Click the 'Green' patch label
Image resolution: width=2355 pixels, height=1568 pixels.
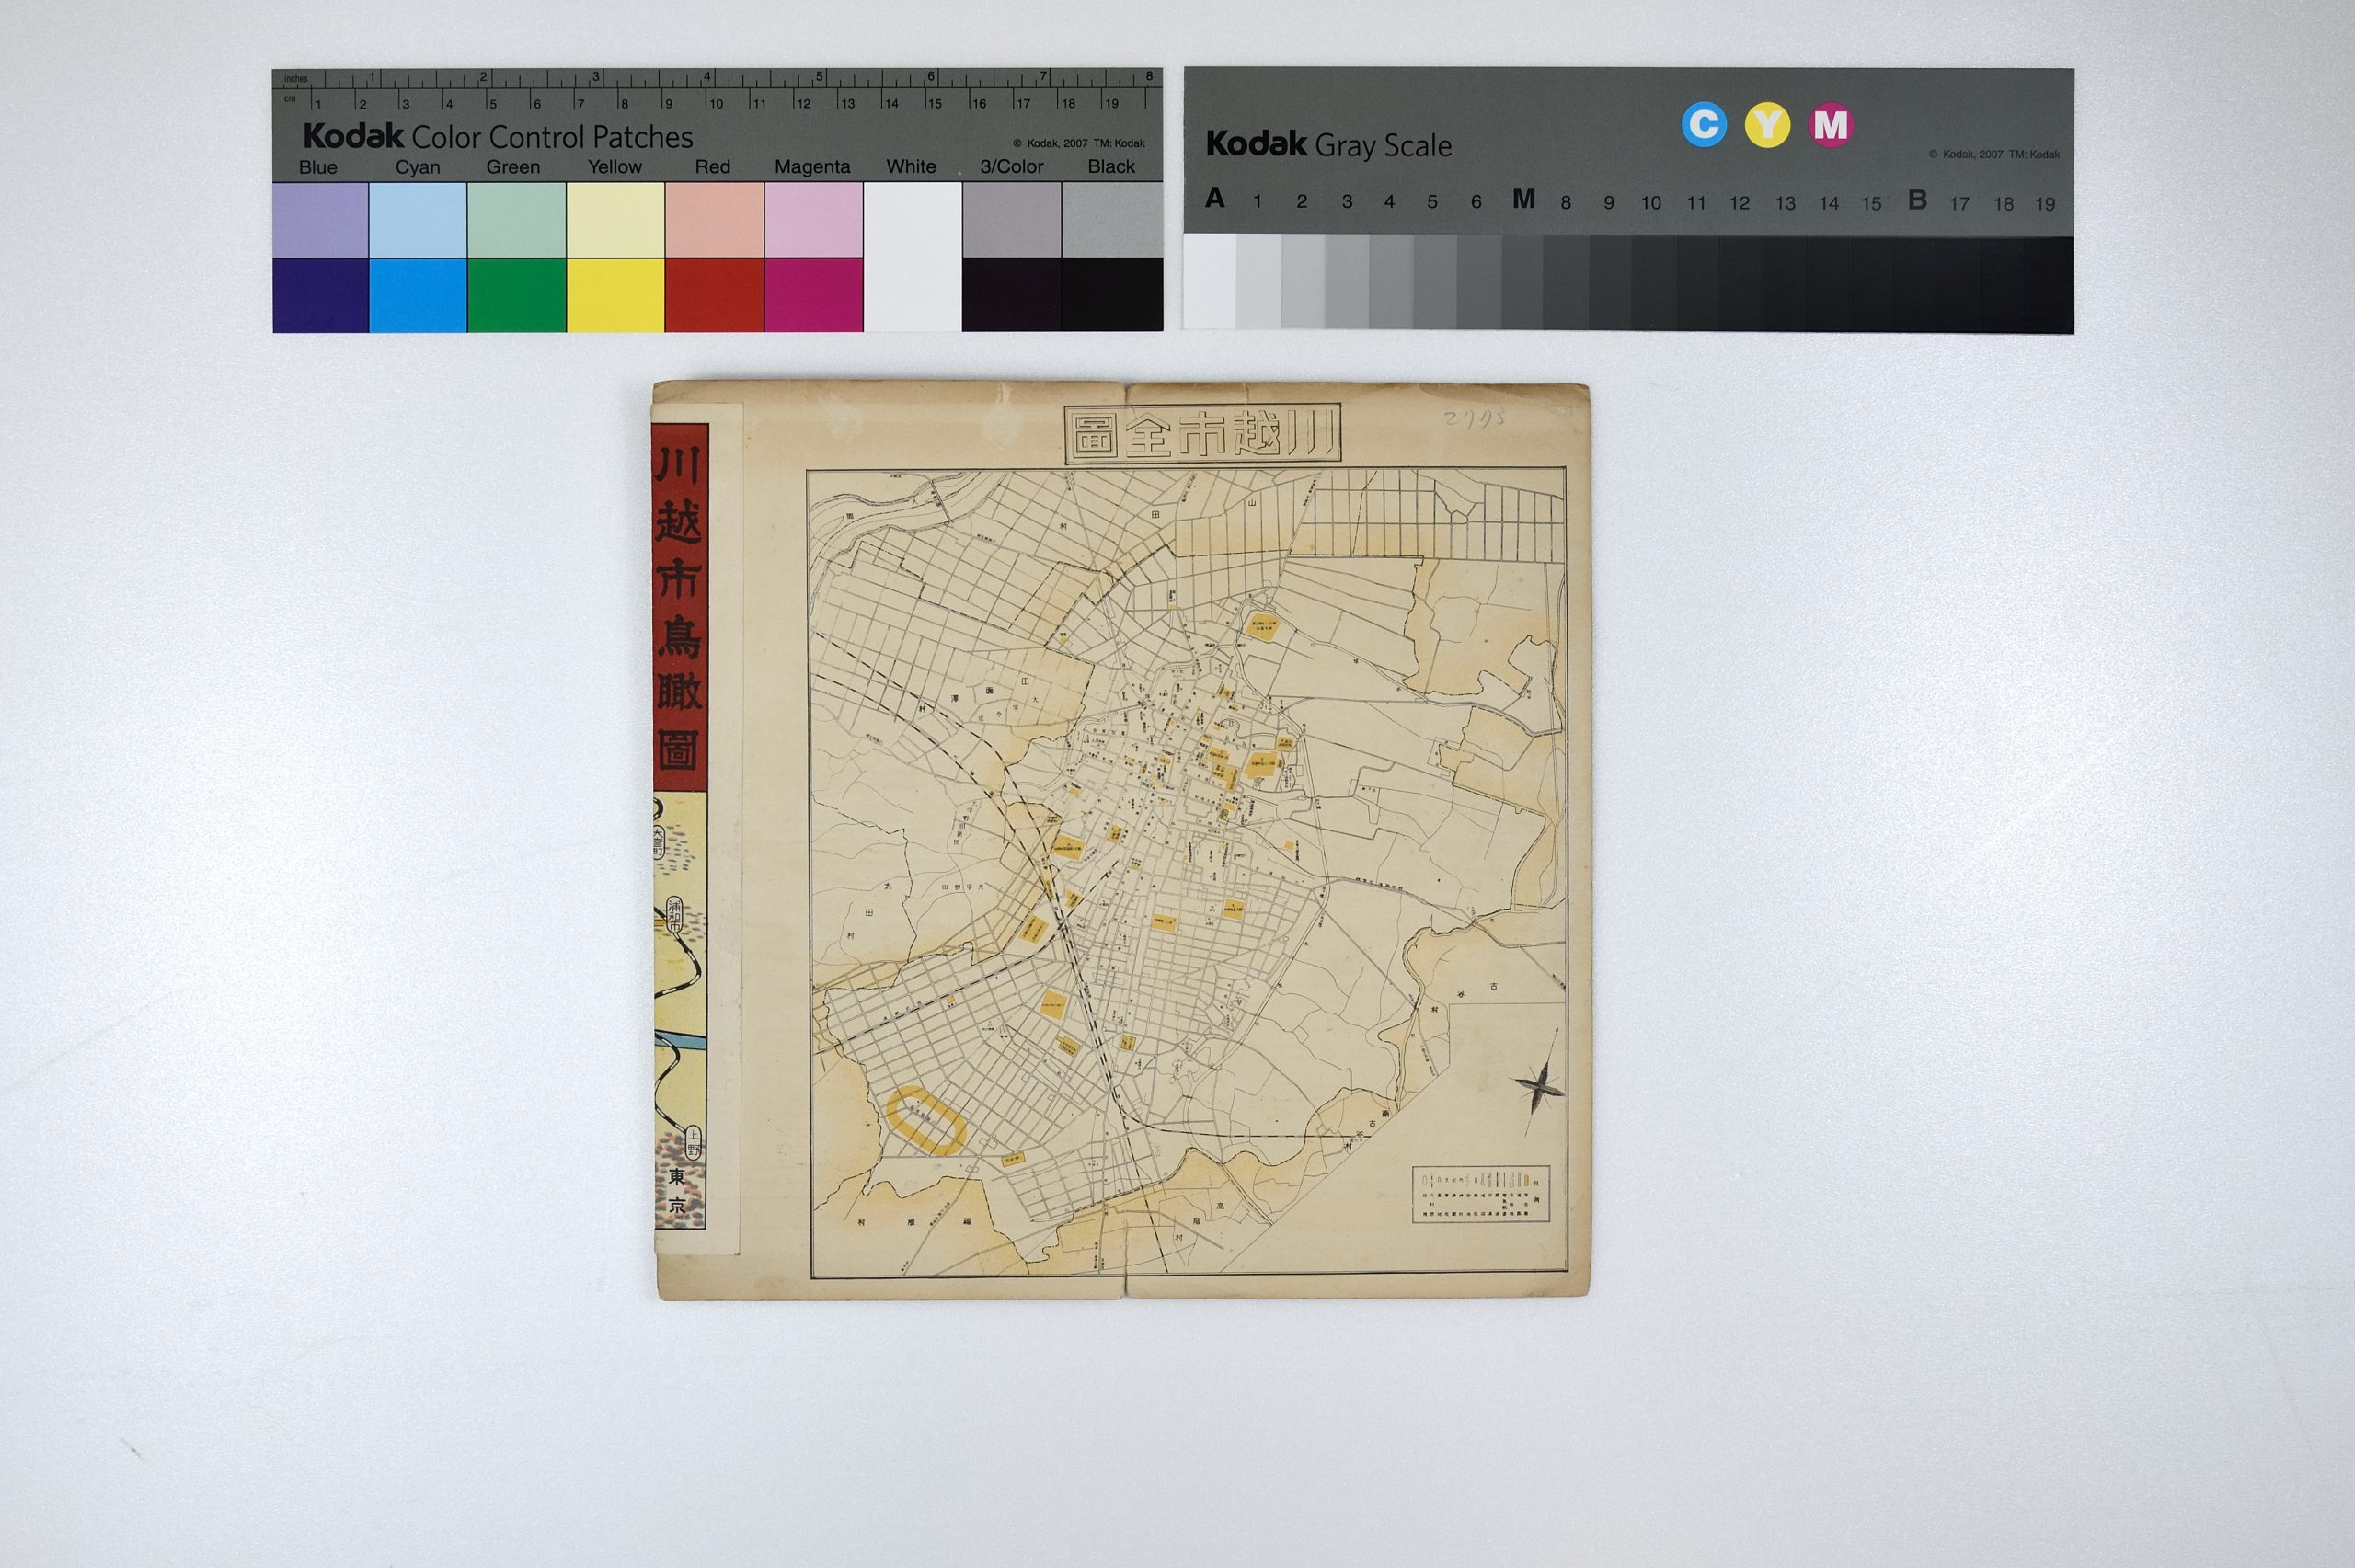(x=513, y=167)
